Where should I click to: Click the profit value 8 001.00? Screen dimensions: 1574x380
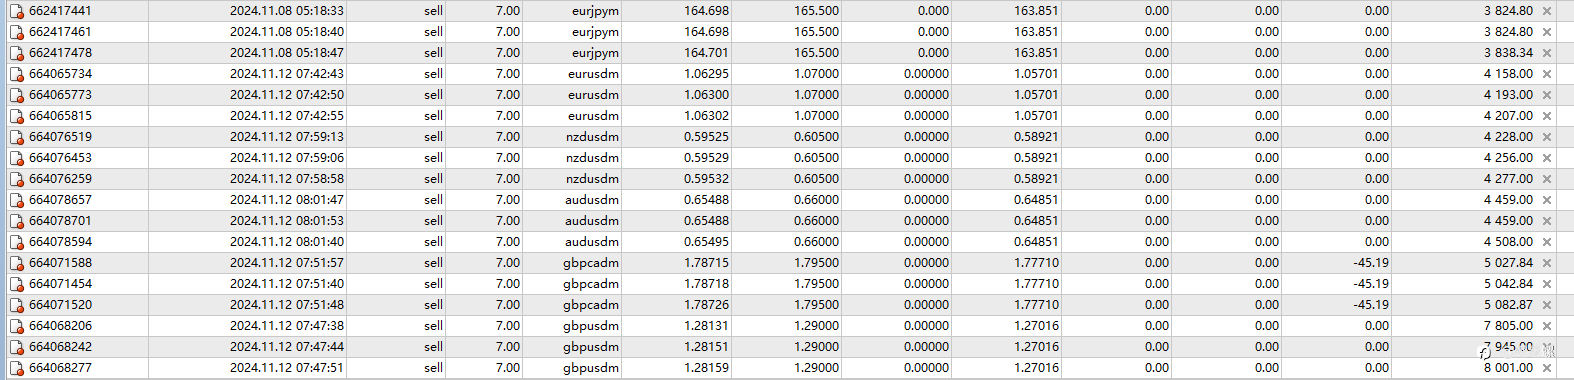(1508, 368)
